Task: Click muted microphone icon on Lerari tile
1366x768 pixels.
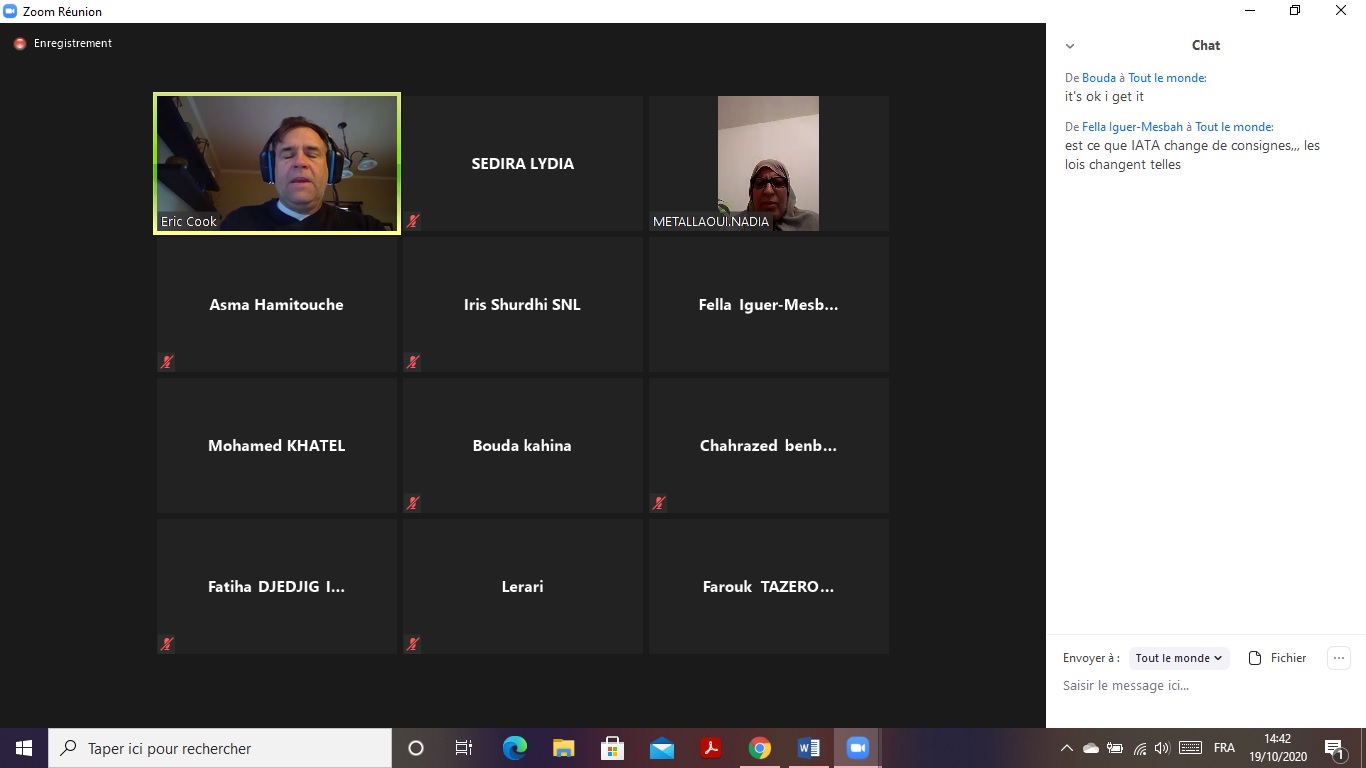Action: click(x=413, y=644)
